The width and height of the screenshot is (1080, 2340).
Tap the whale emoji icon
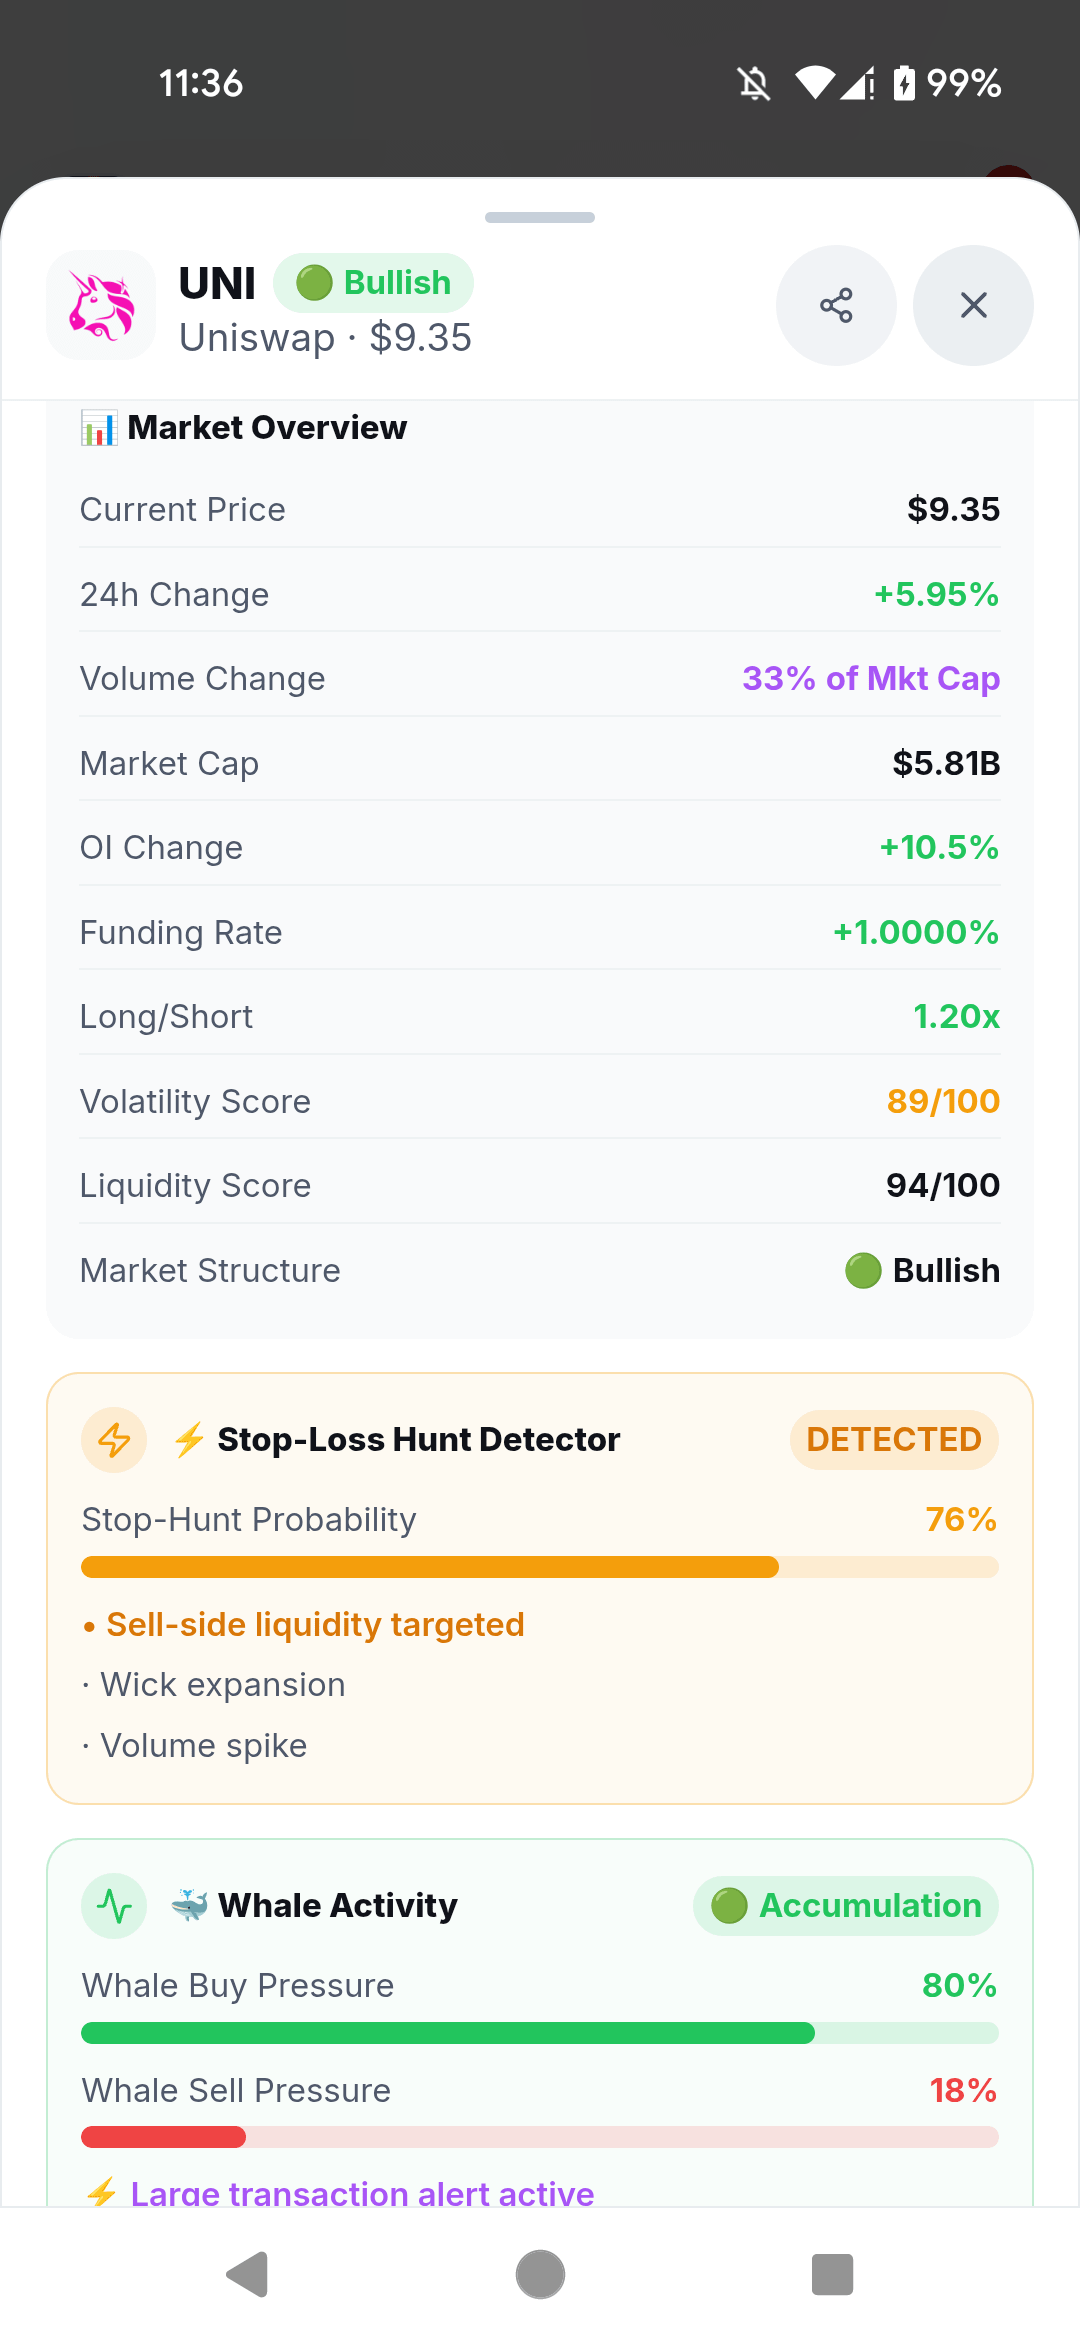189,1906
